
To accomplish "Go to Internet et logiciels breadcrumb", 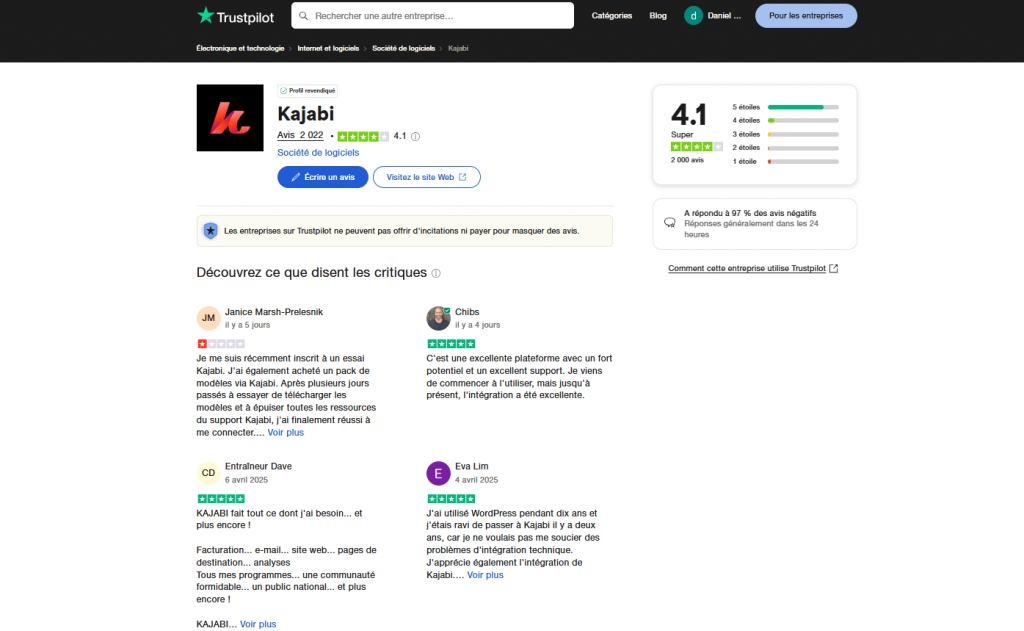I will [328, 48].
